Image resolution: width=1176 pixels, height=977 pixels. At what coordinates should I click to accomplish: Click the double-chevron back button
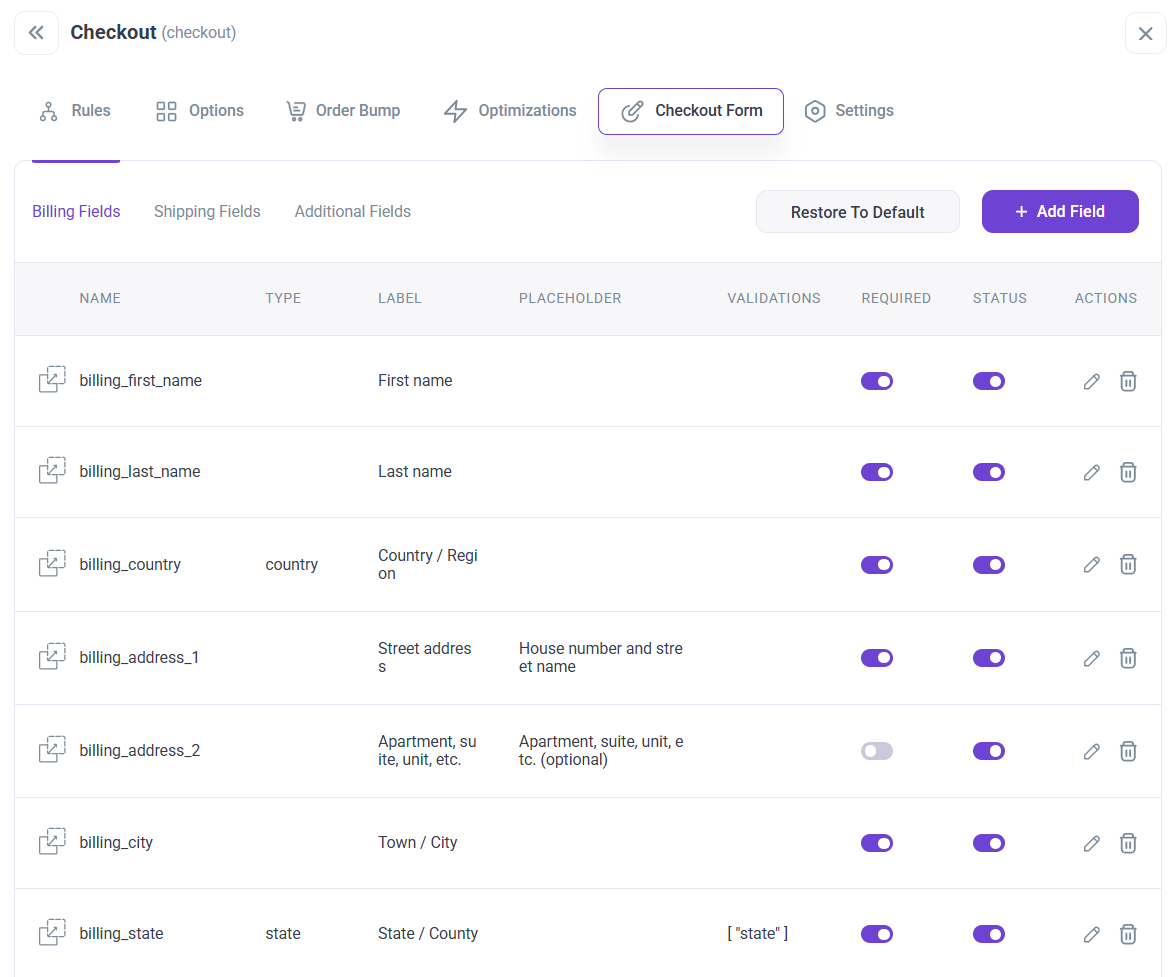[x=36, y=32]
